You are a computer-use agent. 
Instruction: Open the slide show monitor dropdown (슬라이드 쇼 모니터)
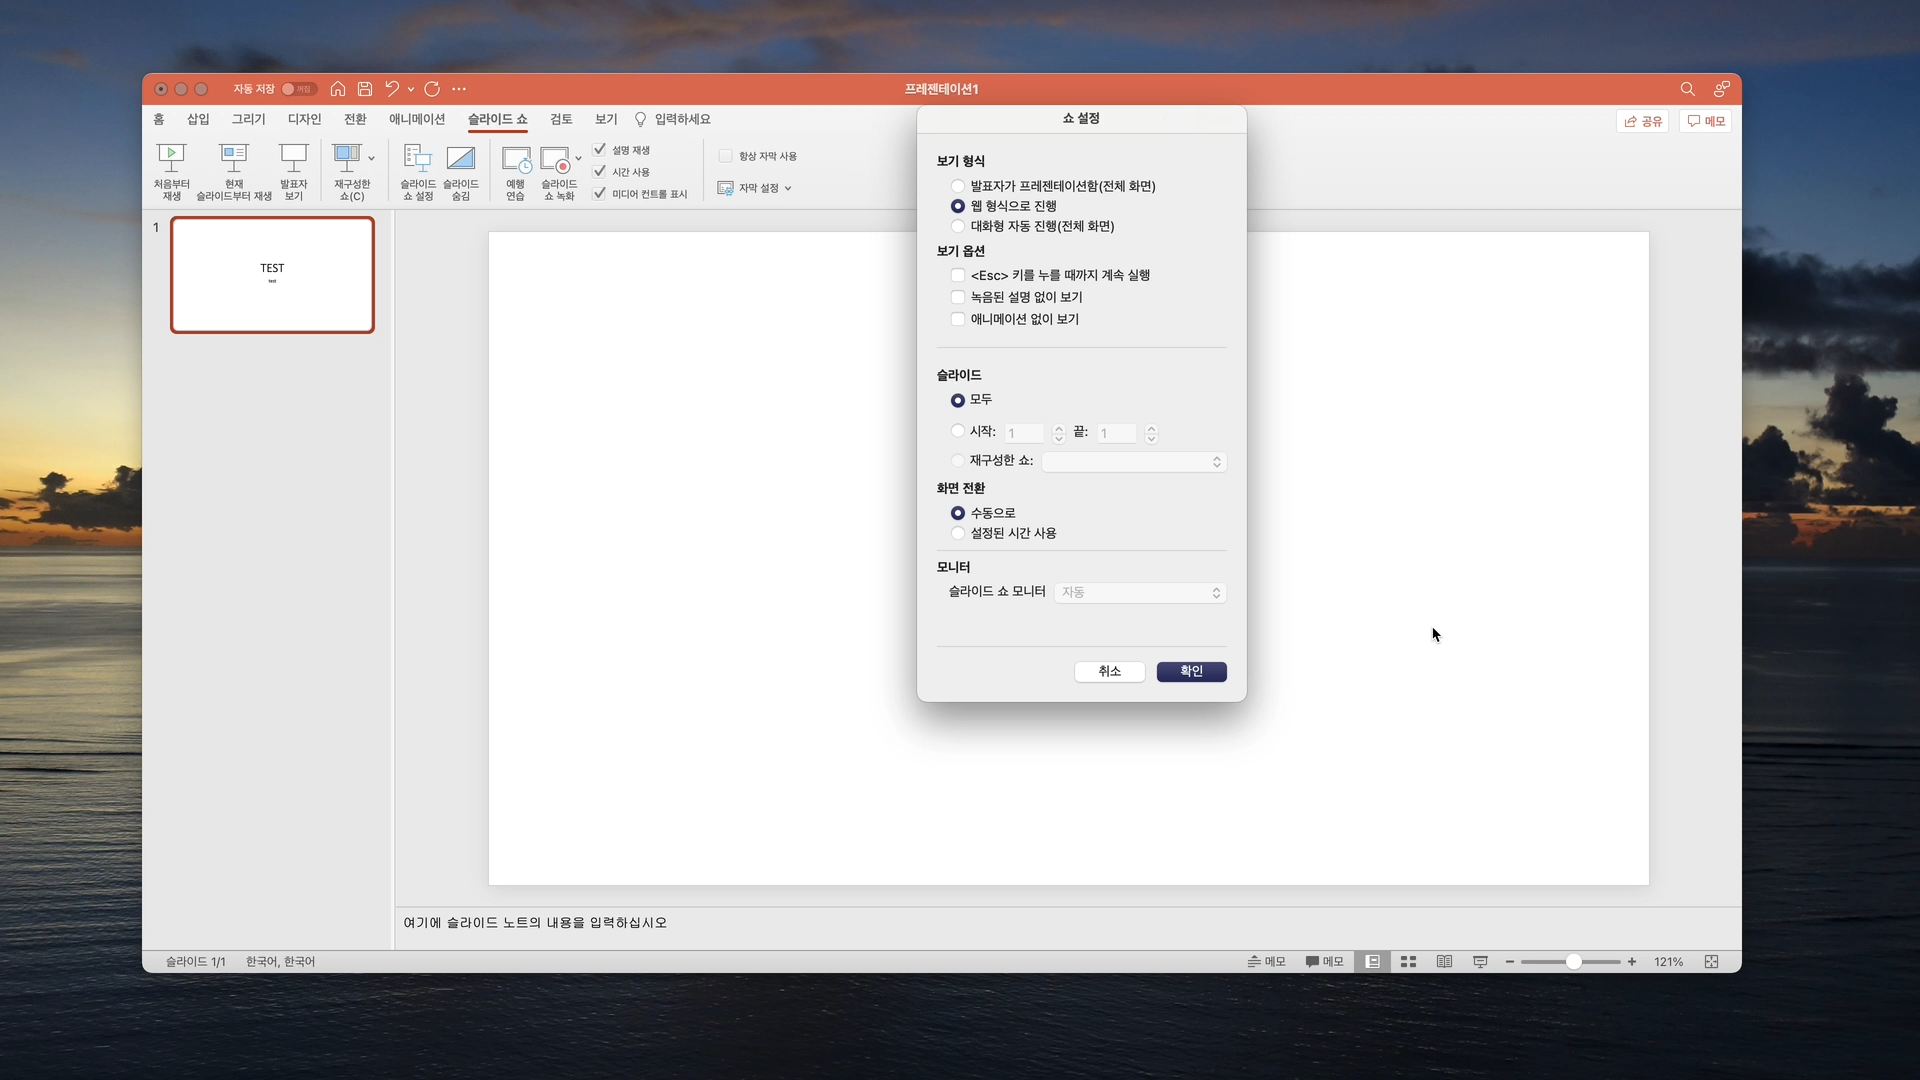1140,593
